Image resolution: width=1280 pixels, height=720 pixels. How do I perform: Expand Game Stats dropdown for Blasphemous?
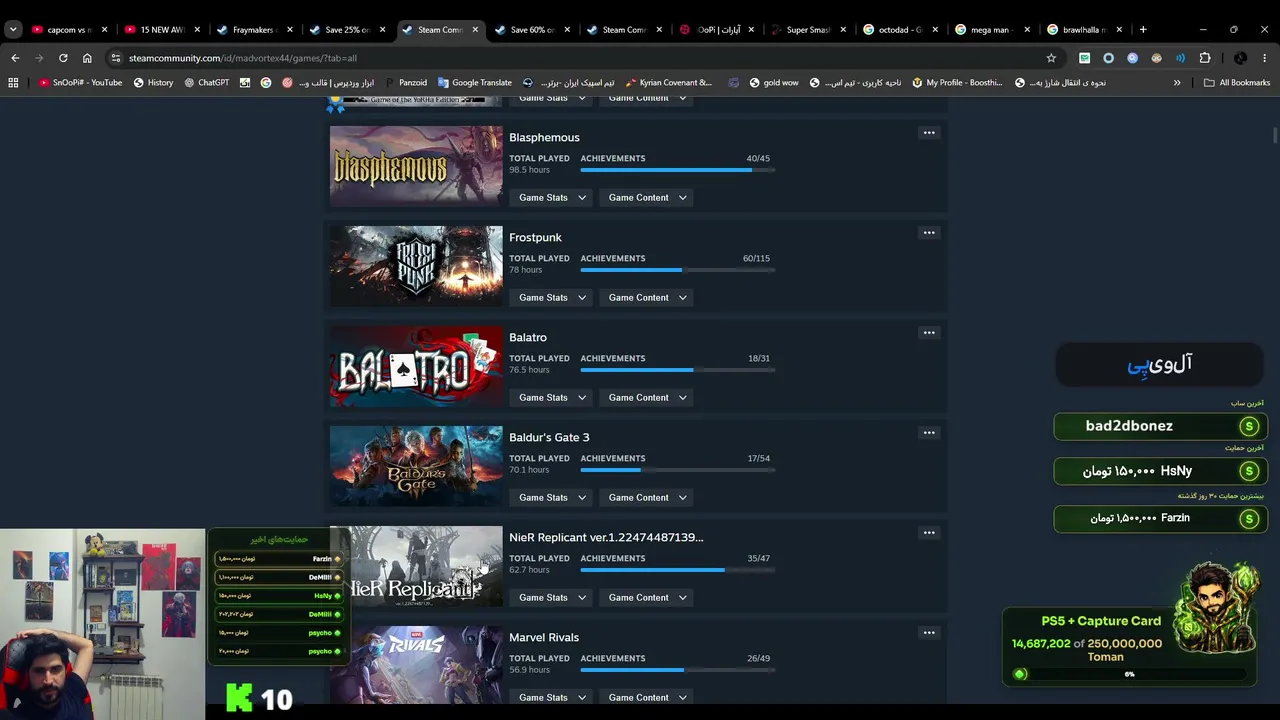pyautogui.click(x=552, y=198)
